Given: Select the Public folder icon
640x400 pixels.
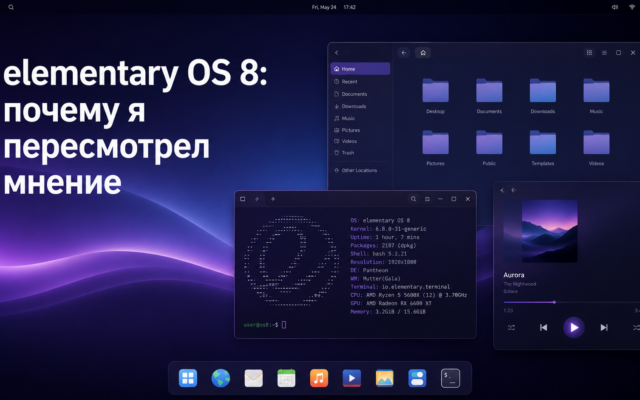Looking at the screenshot, I should click(x=489, y=142).
